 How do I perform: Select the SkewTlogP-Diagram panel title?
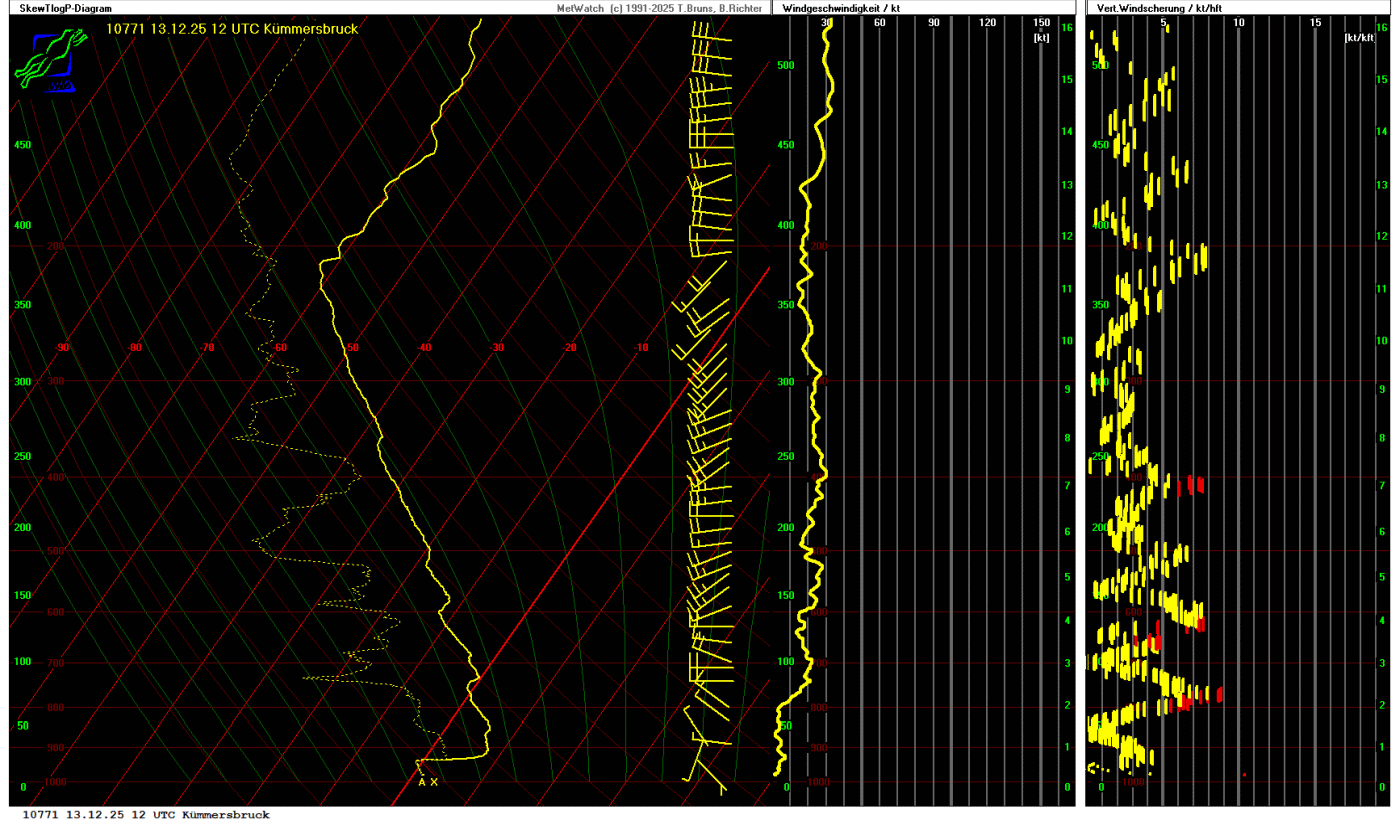tap(60, 8)
